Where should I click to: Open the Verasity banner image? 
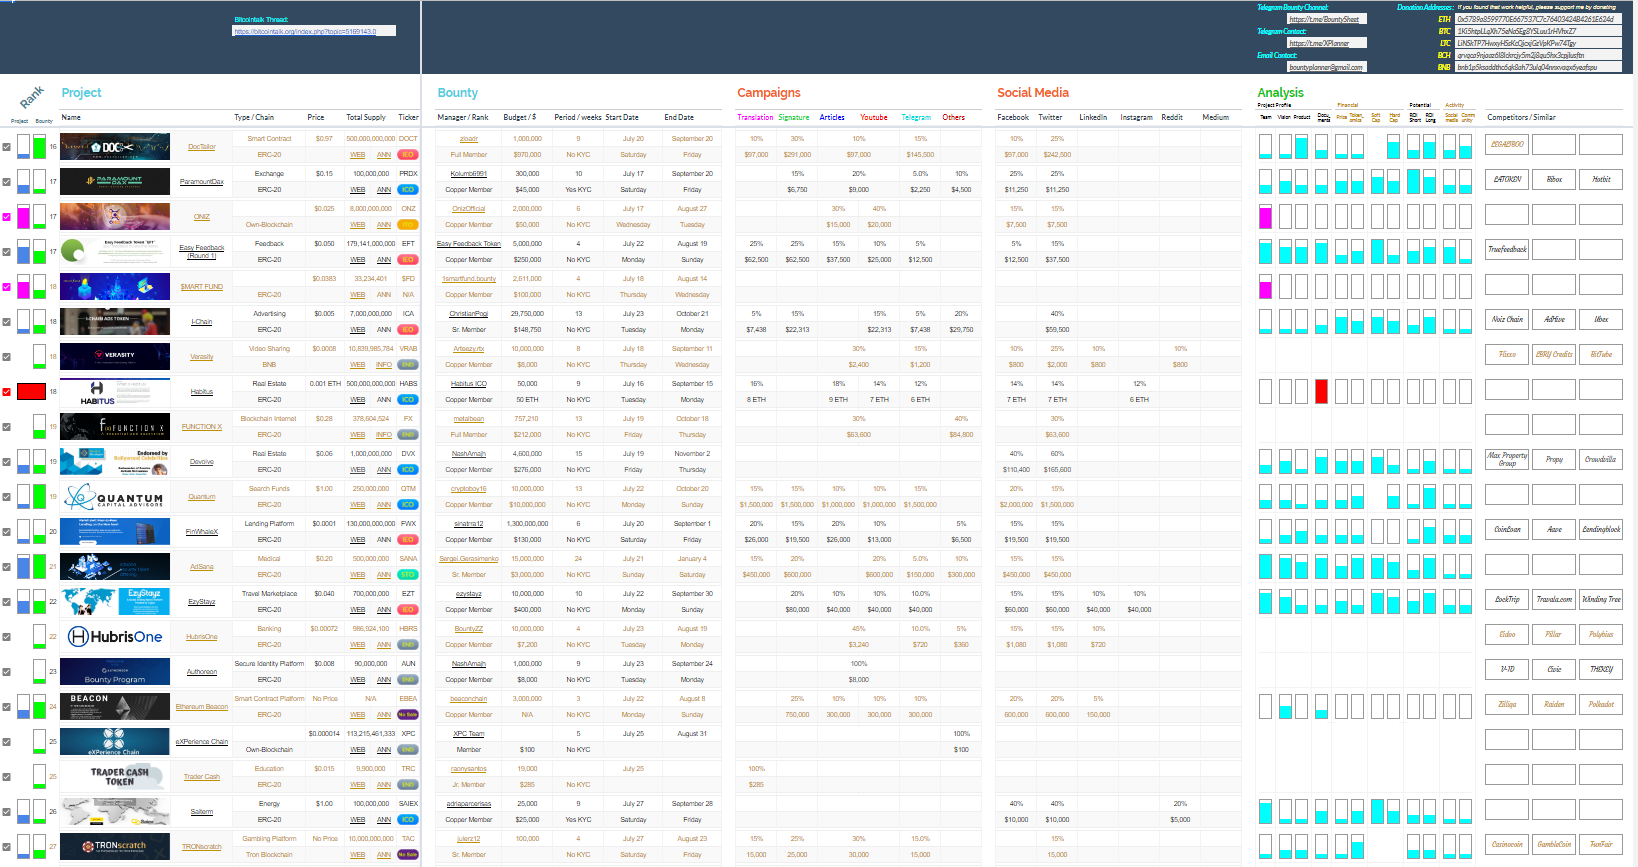click(115, 357)
